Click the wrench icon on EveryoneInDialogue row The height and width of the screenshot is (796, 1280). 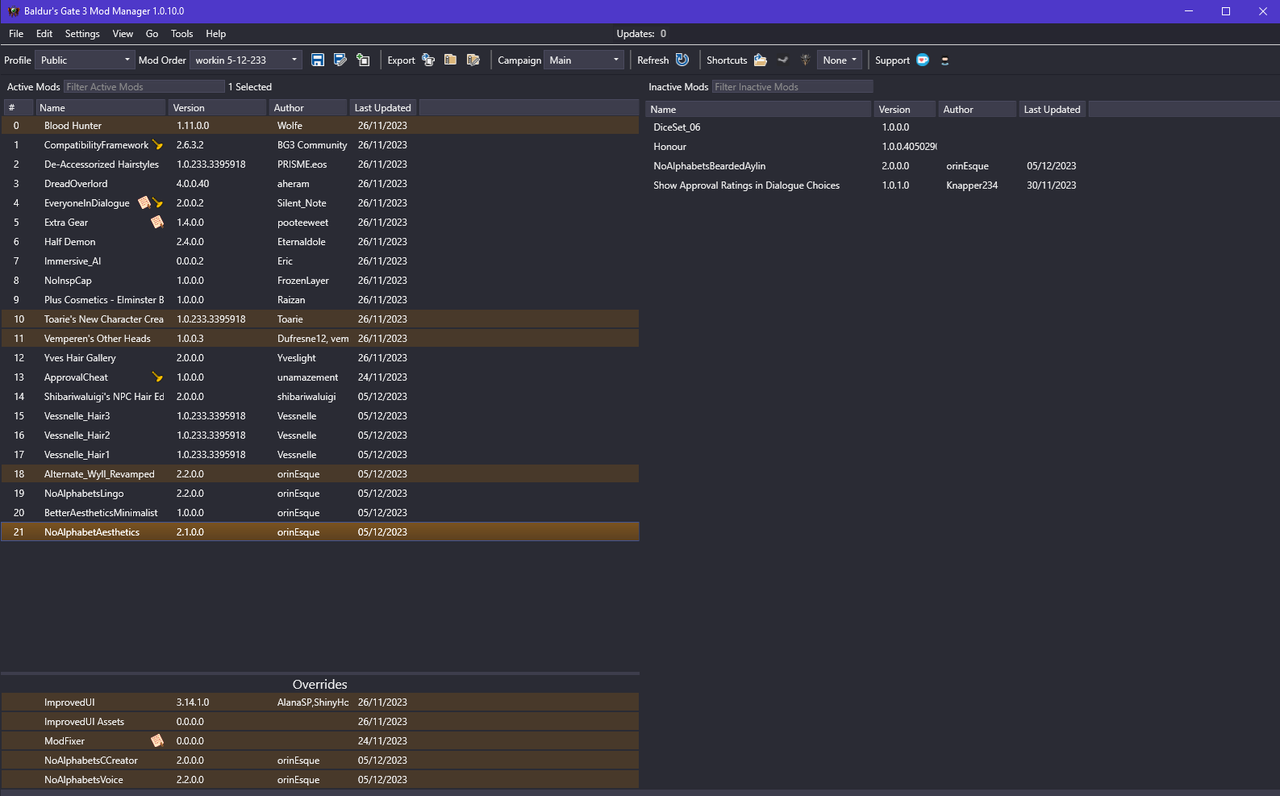157,203
